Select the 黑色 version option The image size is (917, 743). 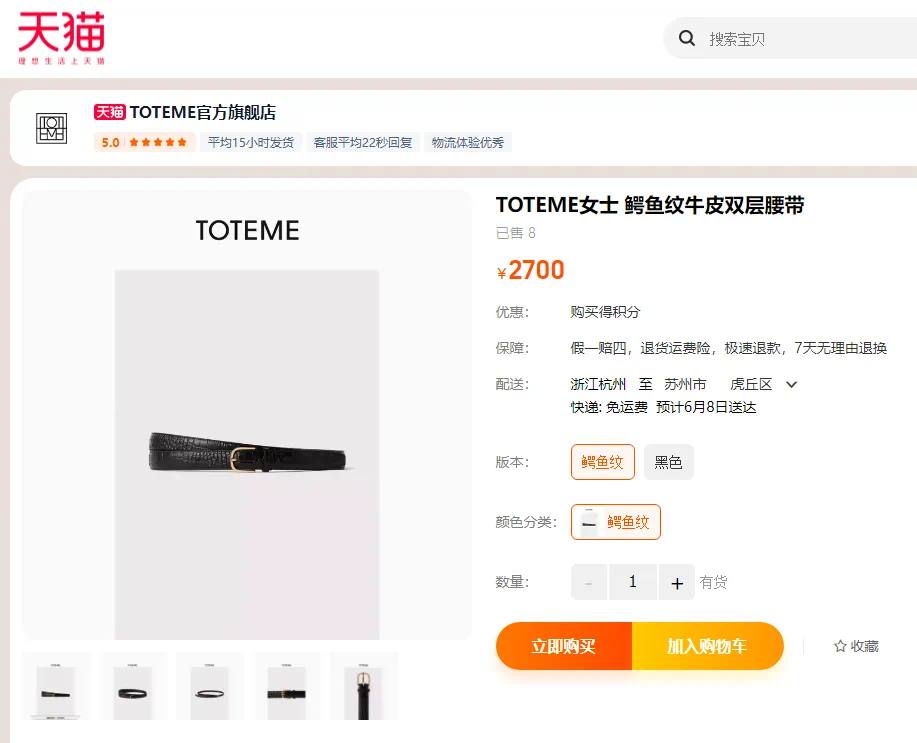pyautogui.click(x=668, y=462)
